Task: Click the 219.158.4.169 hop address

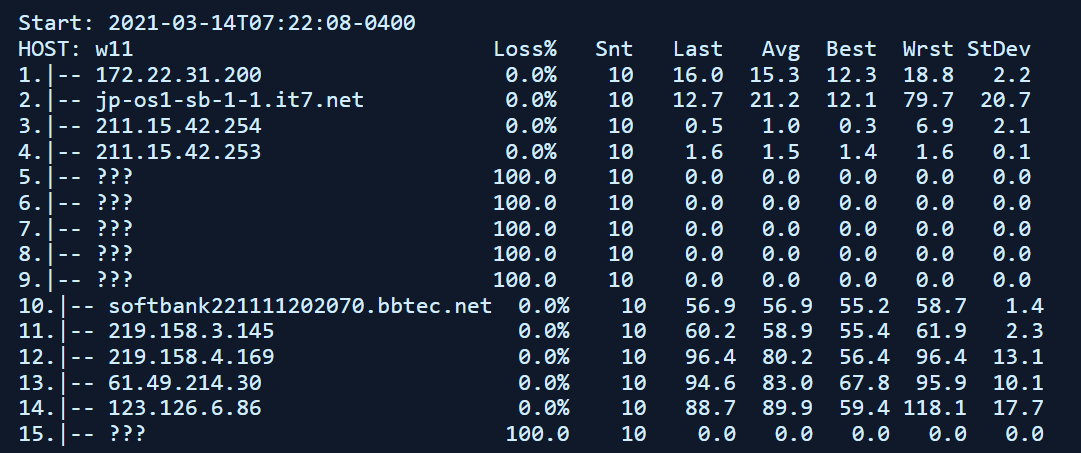Action: [x=191, y=357]
